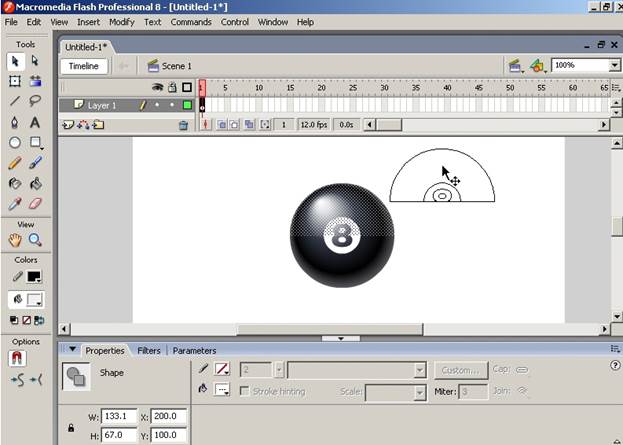Click Insert Layer icon below Layer 1
Screen dimensions: 623x445
(68, 125)
